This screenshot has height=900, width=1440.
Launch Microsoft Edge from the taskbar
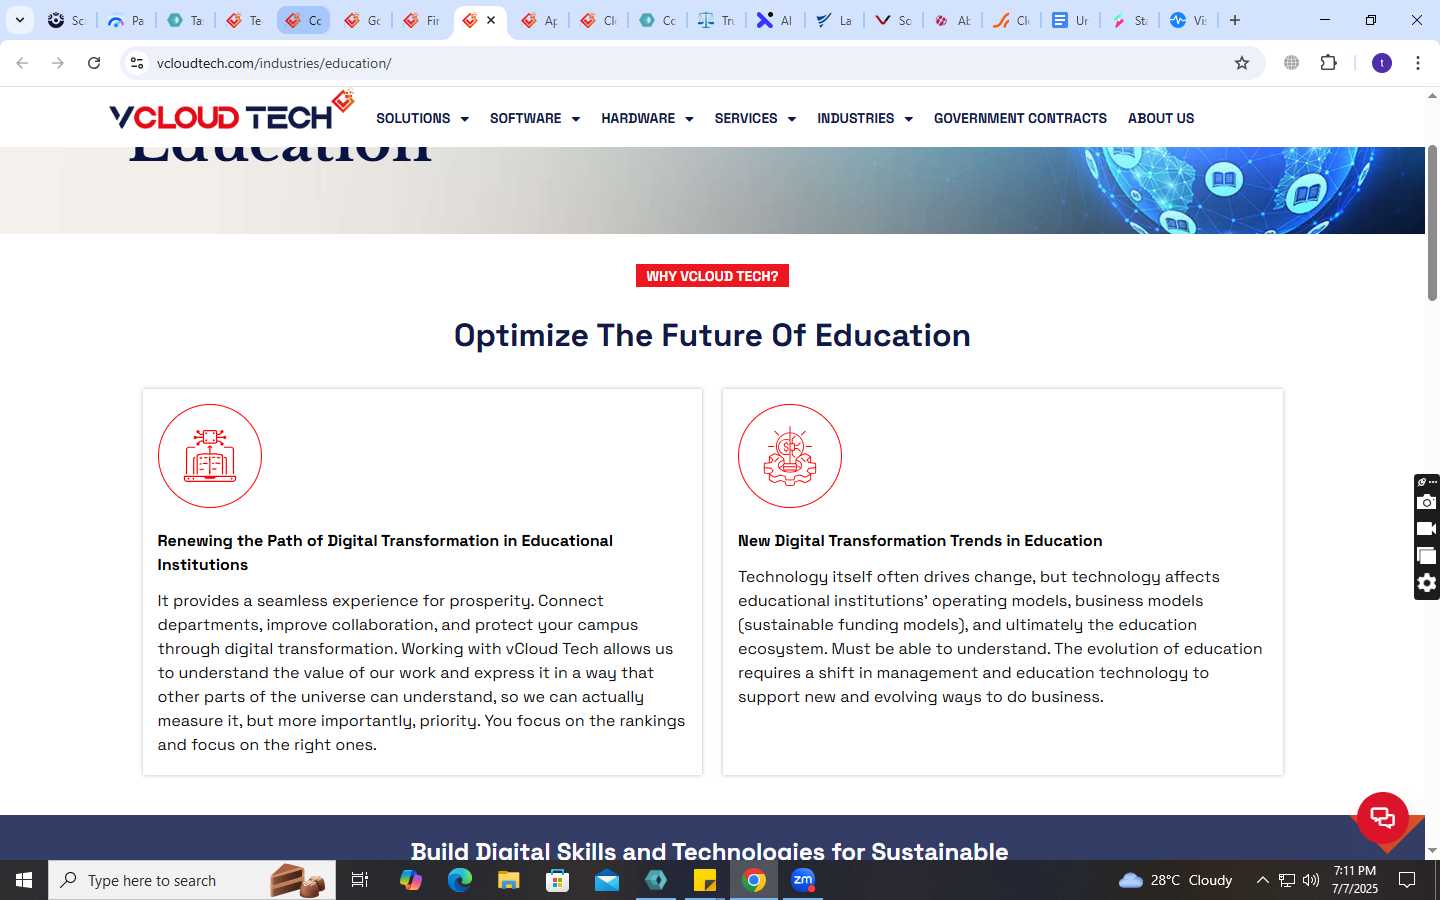(460, 880)
